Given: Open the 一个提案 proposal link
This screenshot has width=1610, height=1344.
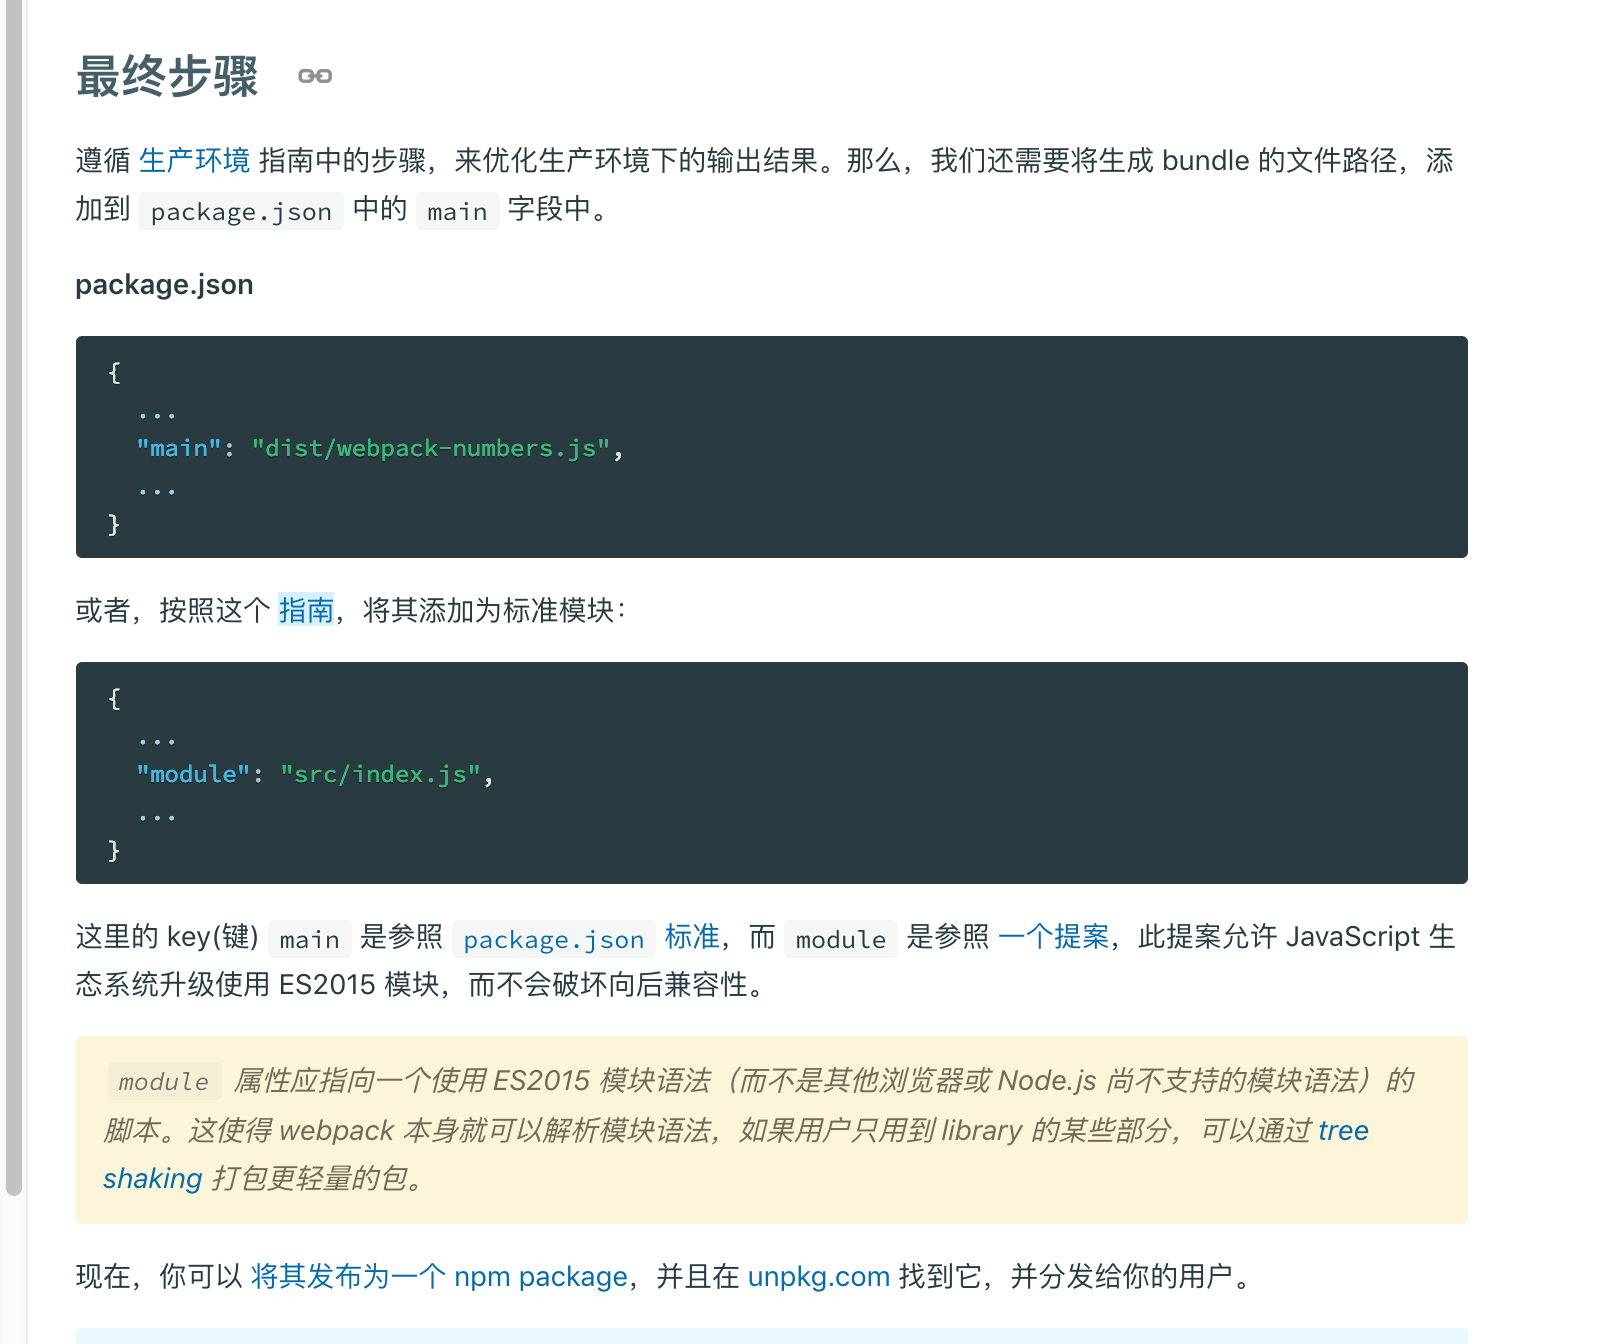Looking at the screenshot, I should point(1054,937).
